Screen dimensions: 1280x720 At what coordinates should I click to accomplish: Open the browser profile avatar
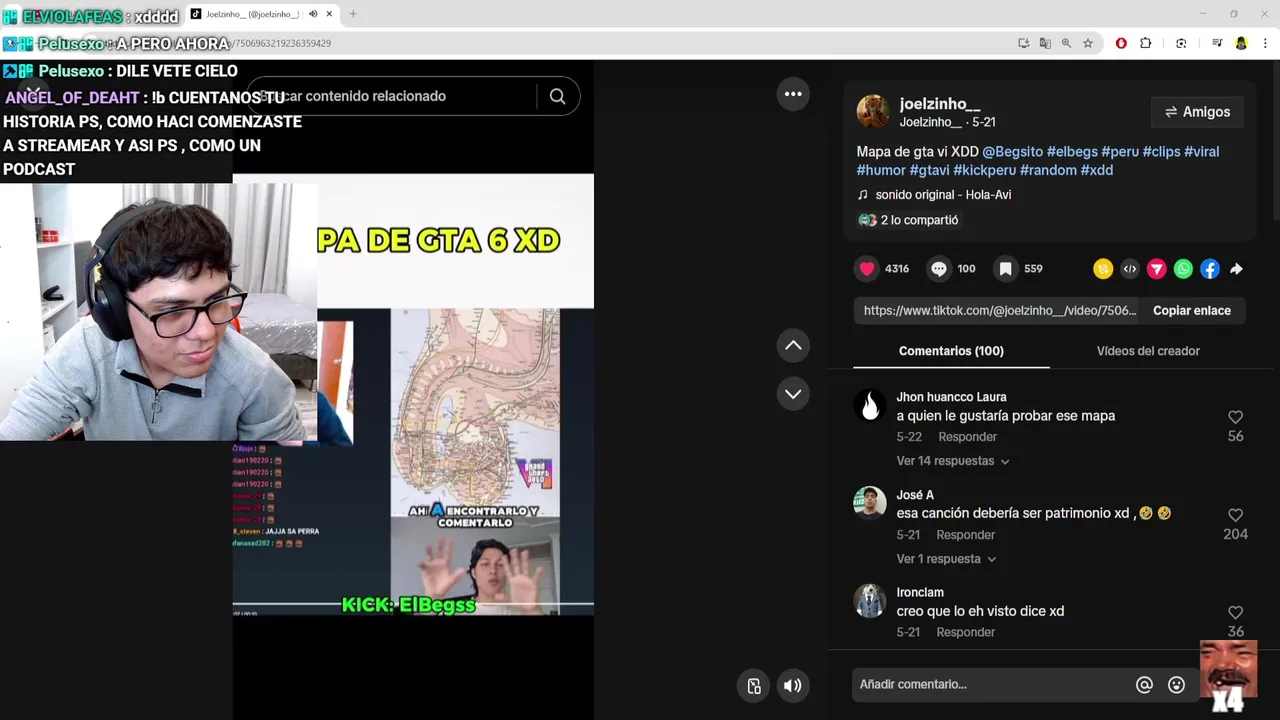pyautogui.click(x=1241, y=43)
